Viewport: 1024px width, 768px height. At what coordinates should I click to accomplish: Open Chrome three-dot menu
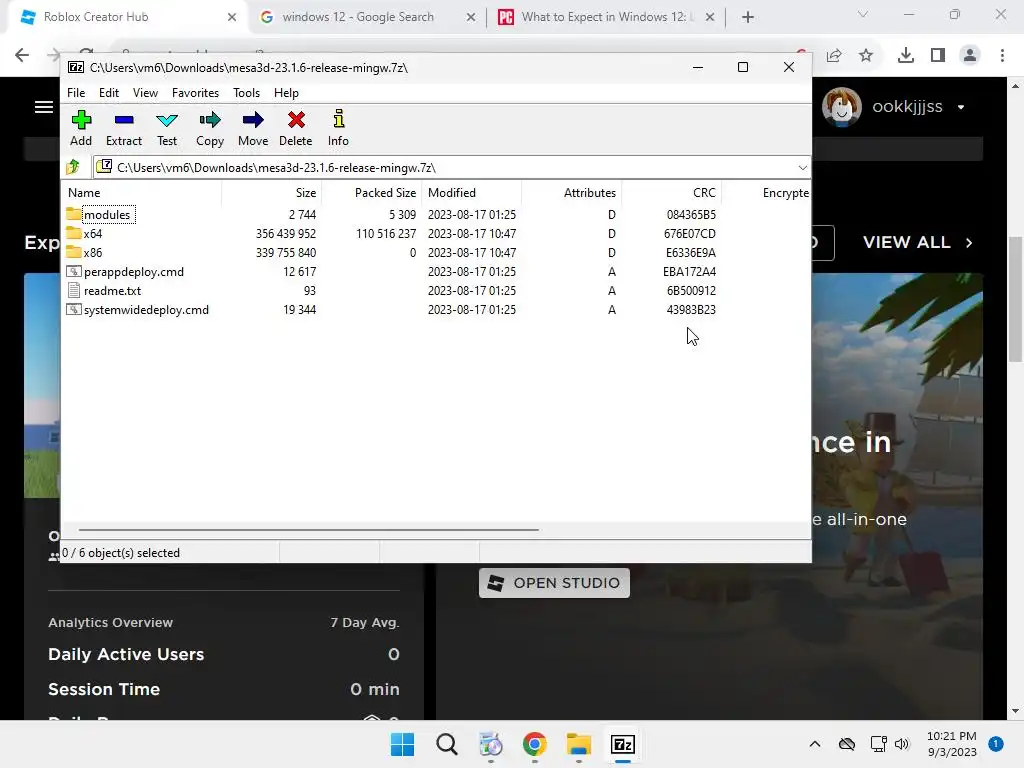tap(1002, 55)
